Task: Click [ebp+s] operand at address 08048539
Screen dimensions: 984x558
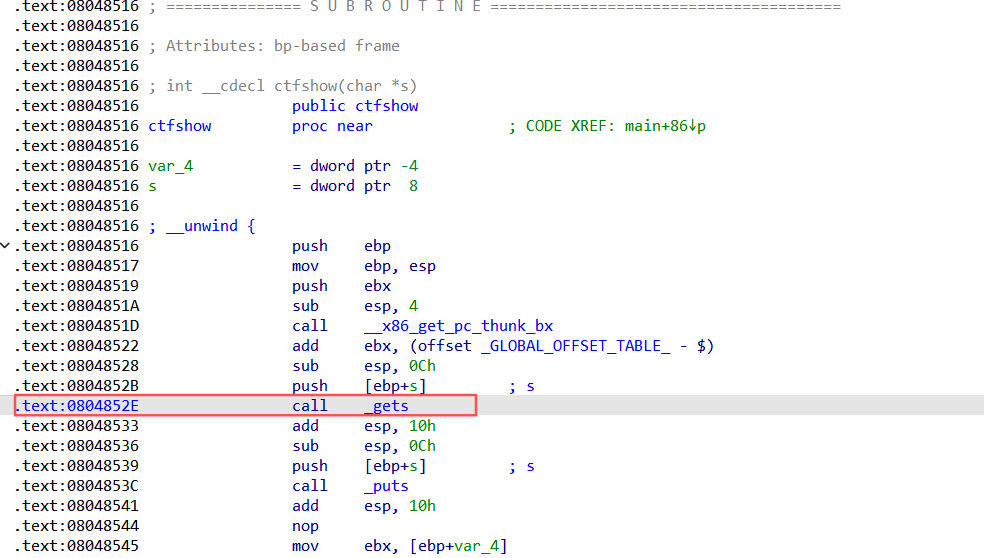Action: 395,466
